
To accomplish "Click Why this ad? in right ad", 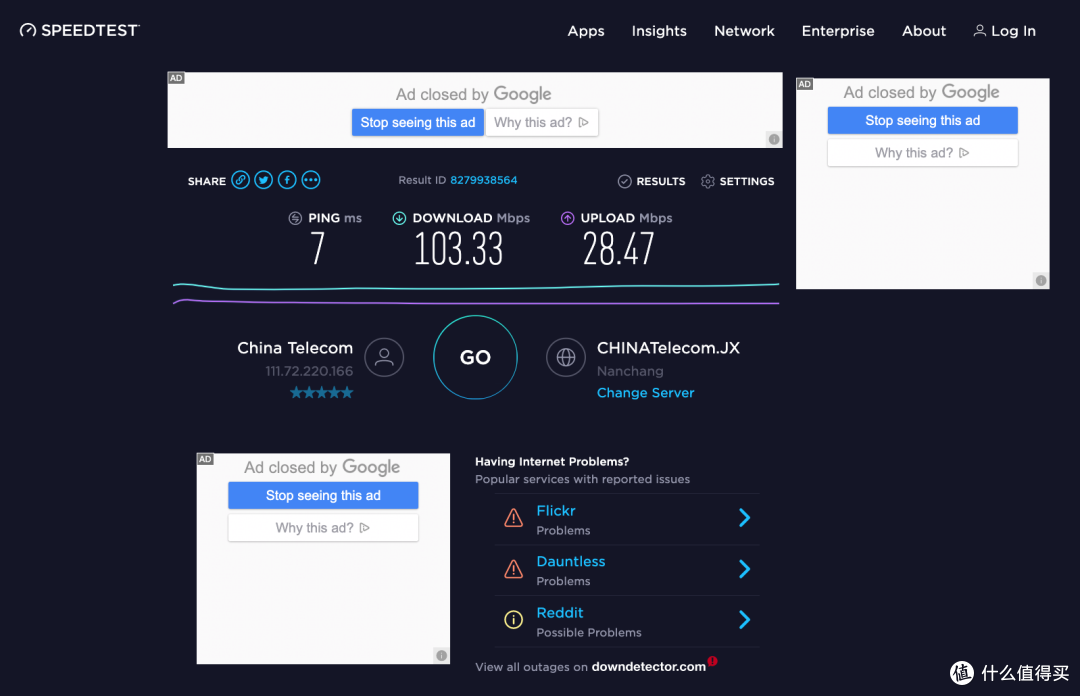I will point(922,153).
